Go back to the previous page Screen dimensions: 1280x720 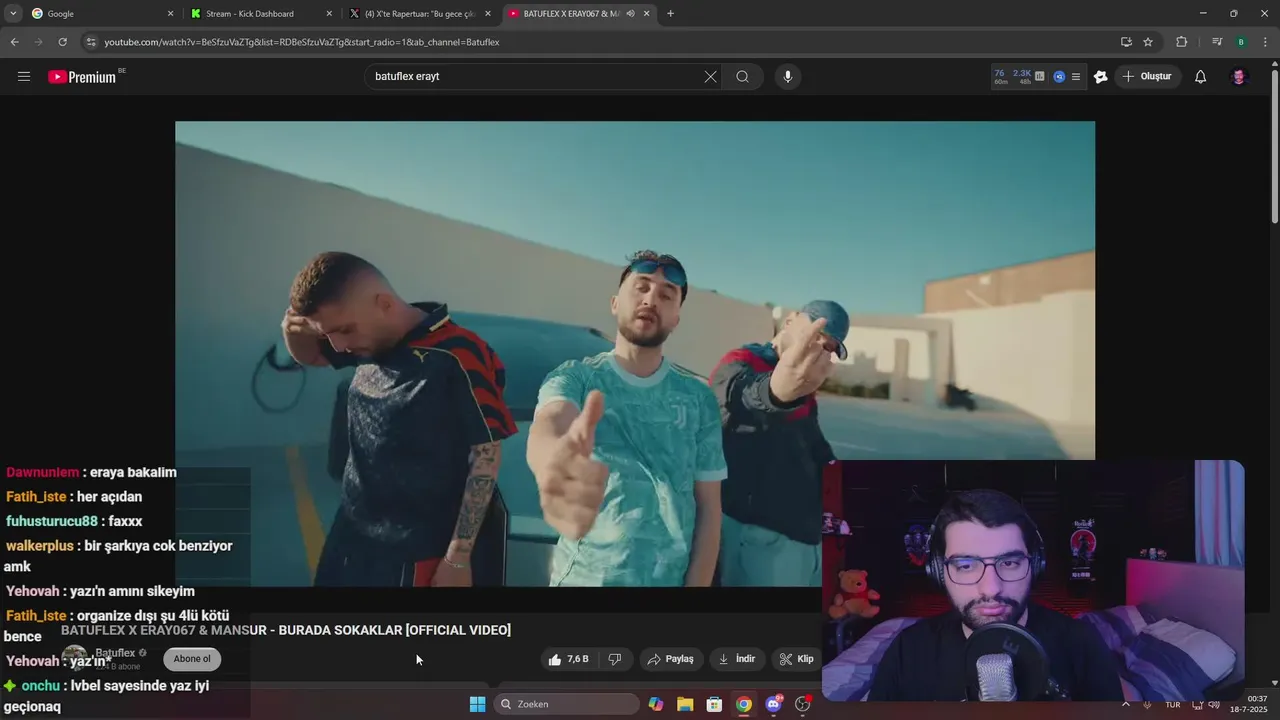tap(14, 42)
